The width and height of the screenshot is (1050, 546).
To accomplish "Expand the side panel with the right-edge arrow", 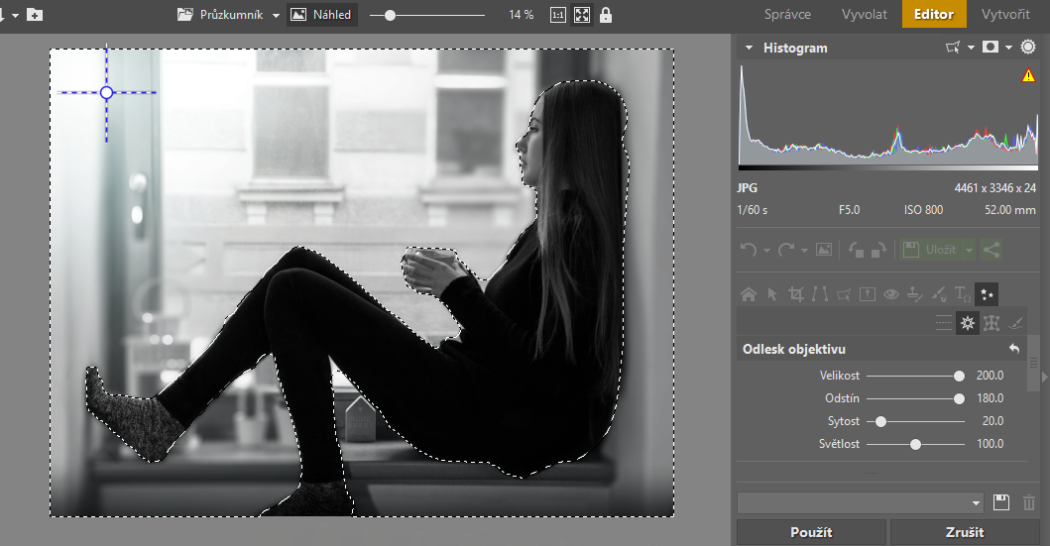I will tap(1045, 377).
